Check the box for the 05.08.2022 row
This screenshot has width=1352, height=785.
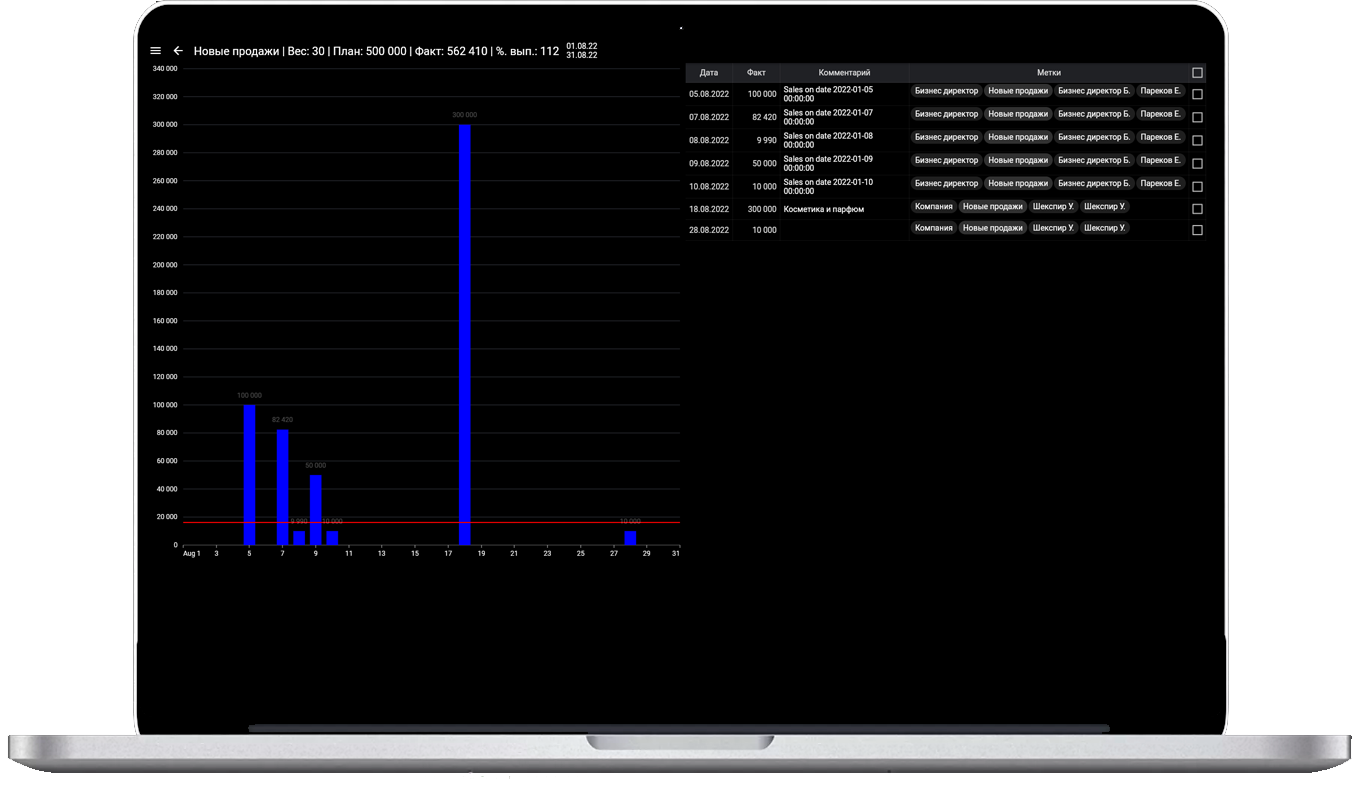(x=1197, y=94)
